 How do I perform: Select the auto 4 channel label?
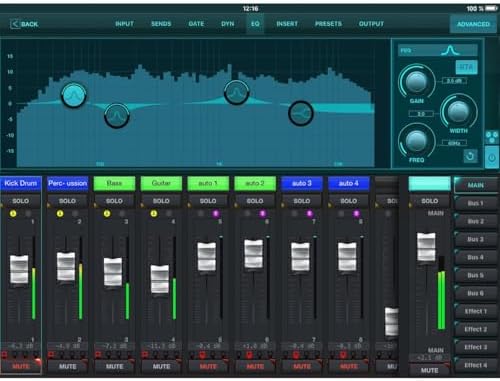tap(349, 183)
